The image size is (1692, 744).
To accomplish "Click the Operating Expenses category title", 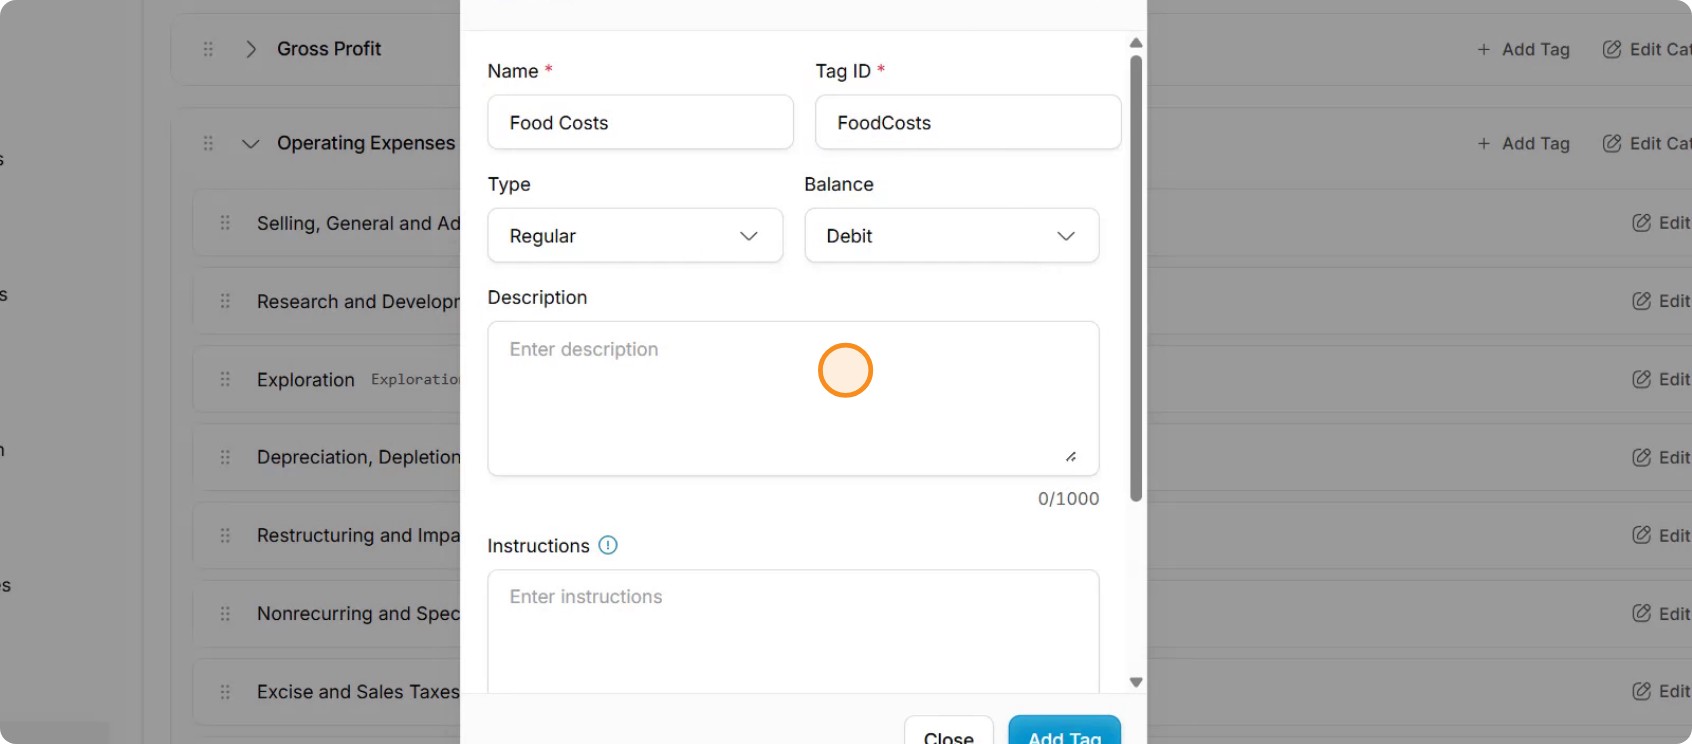I will pyautogui.click(x=366, y=143).
